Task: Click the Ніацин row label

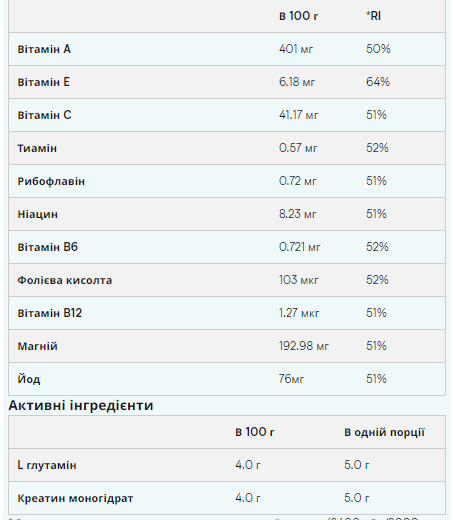Action: click(38, 214)
